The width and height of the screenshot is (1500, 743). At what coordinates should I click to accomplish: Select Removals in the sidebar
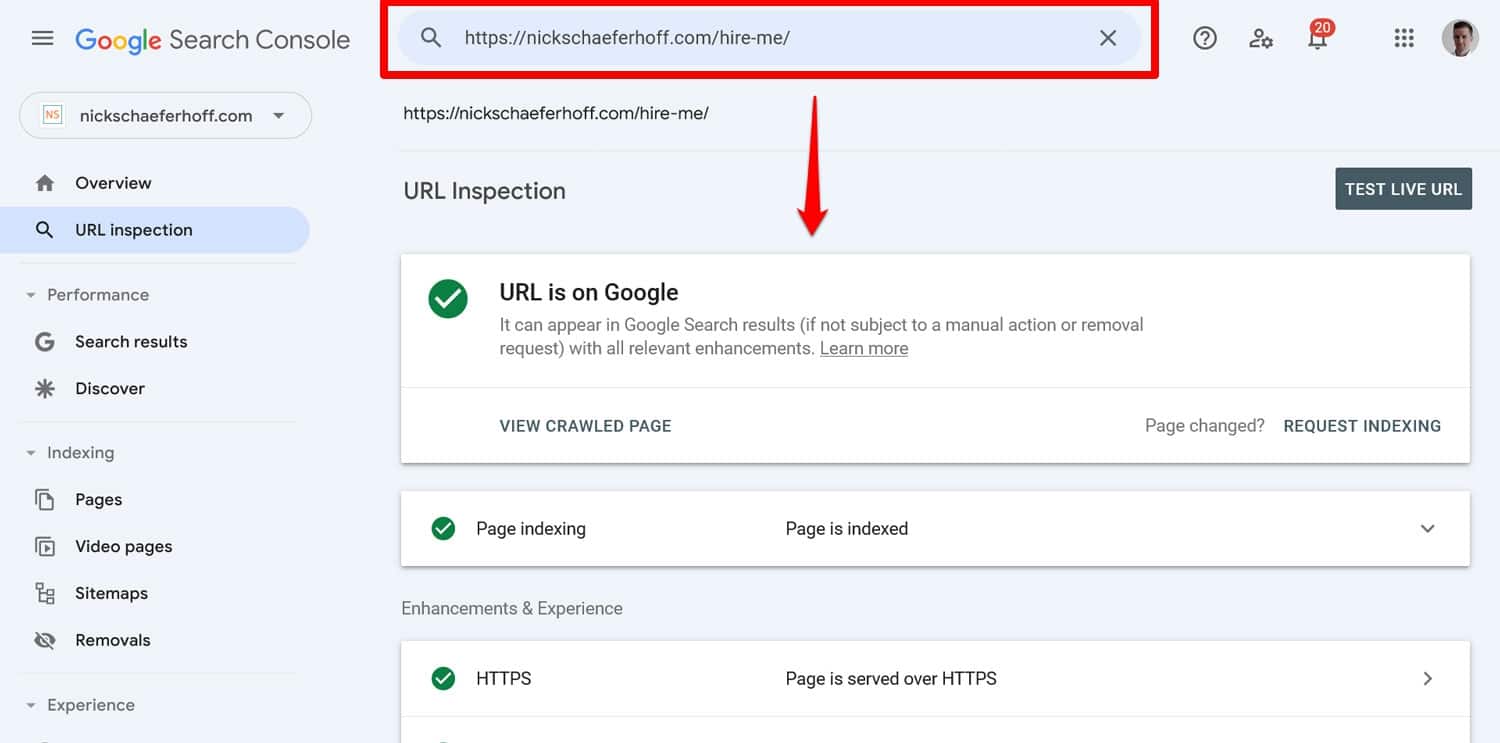(112, 640)
